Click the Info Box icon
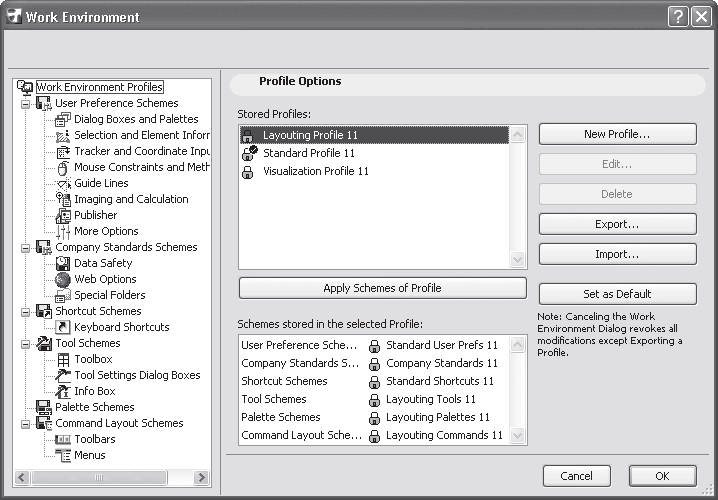 pyautogui.click(x=63, y=391)
